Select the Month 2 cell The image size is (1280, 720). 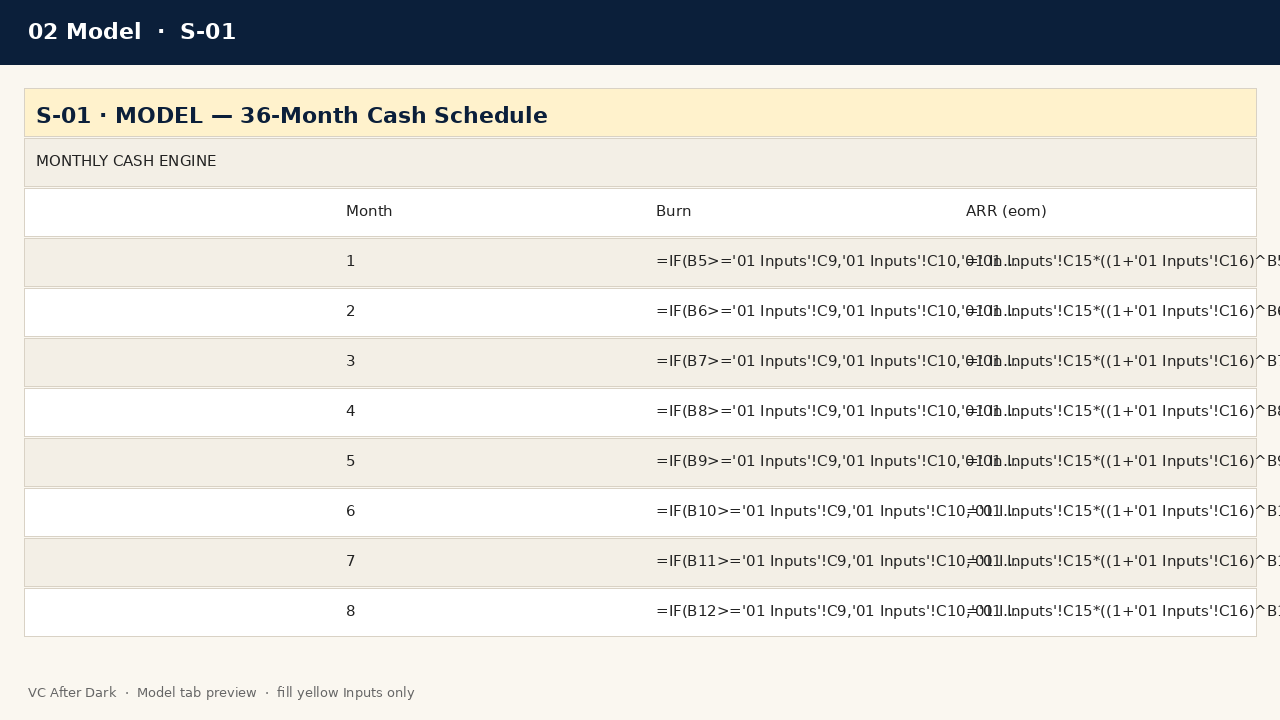click(x=489, y=312)
